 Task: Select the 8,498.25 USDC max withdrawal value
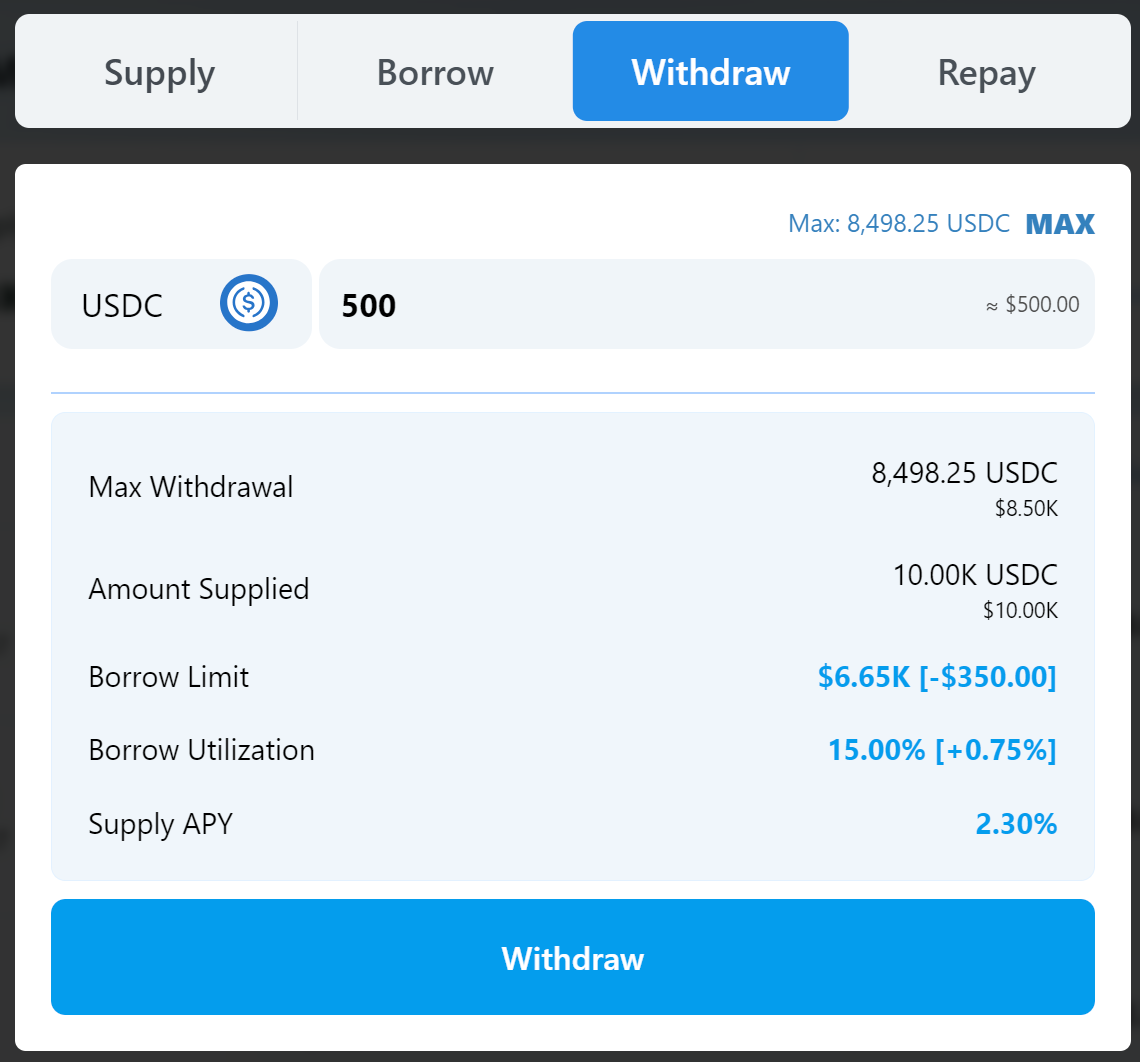[x=964, y=473]
